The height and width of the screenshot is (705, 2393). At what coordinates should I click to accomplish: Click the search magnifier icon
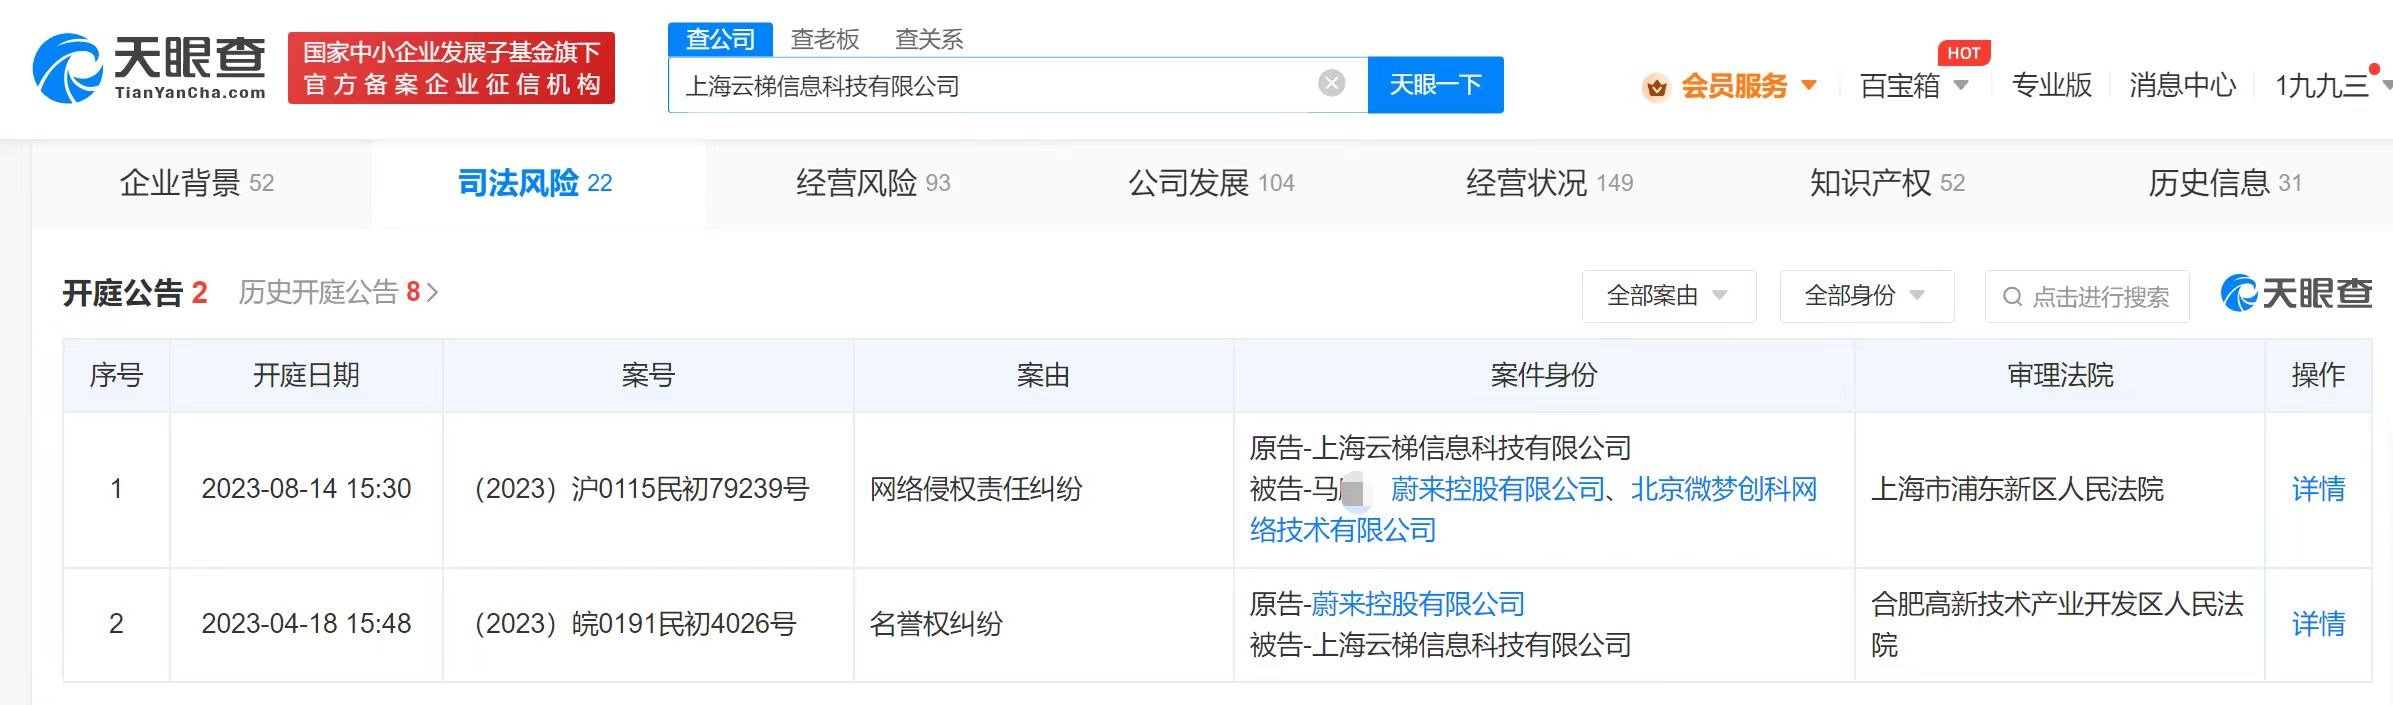[x=2012, y=297]
